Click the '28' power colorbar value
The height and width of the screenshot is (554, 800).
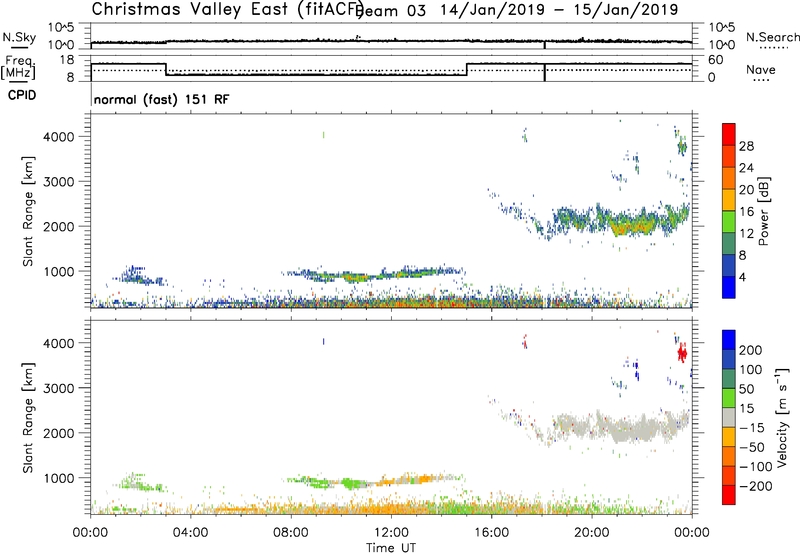[x=746, y=146]
